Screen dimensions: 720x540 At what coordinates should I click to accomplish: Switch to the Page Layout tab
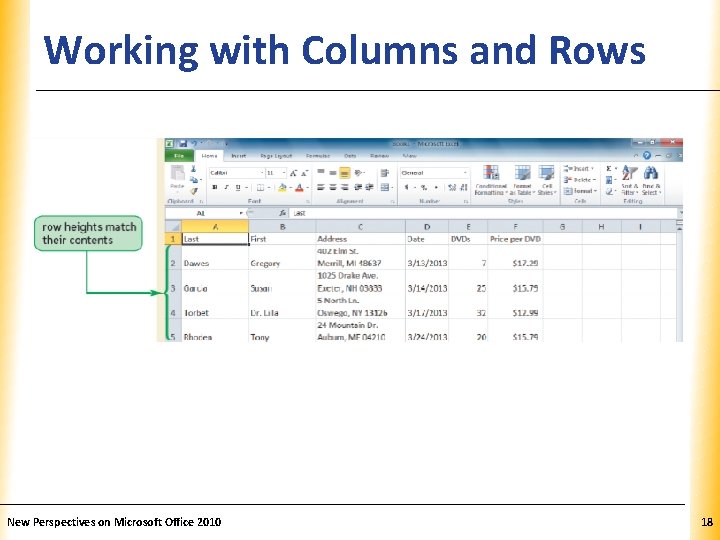(x=276, y=156)
